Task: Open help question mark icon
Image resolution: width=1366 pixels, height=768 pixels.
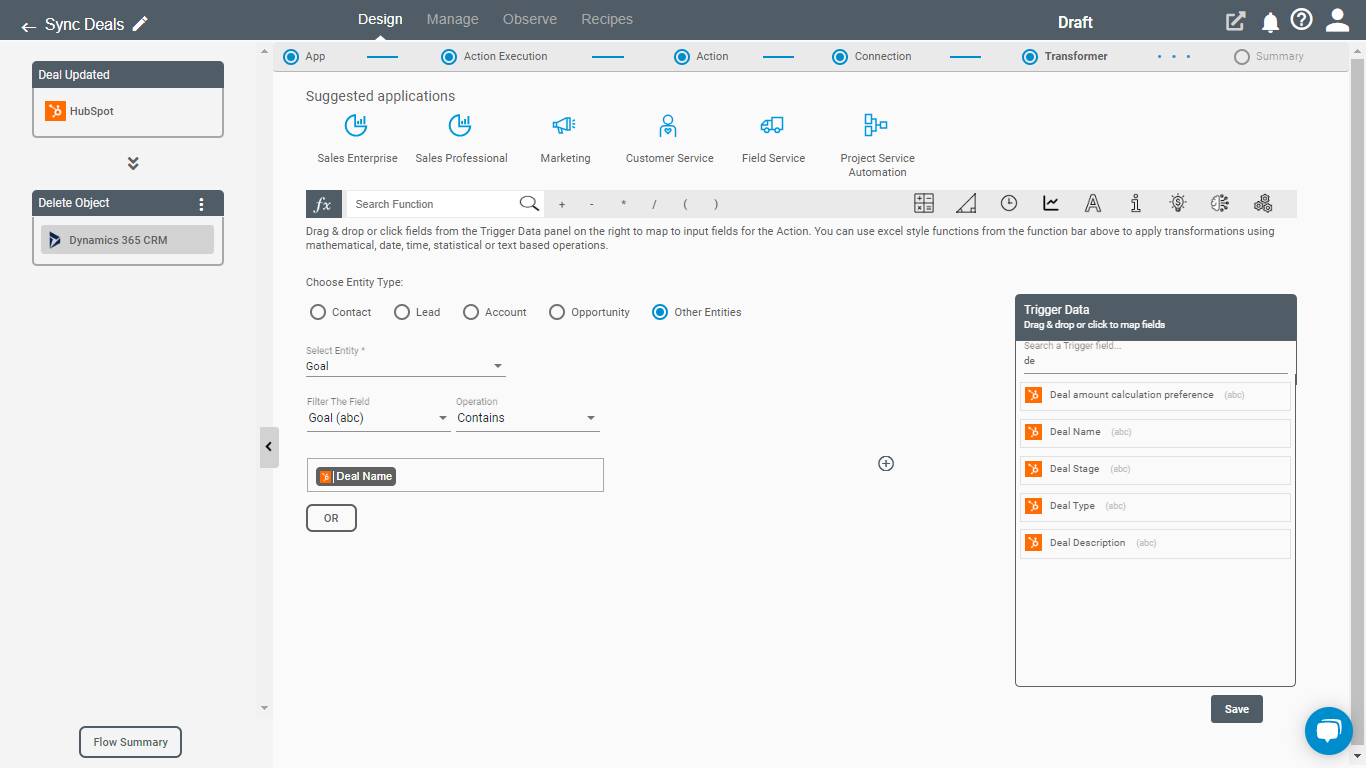Action: (x=1301, y=20)
